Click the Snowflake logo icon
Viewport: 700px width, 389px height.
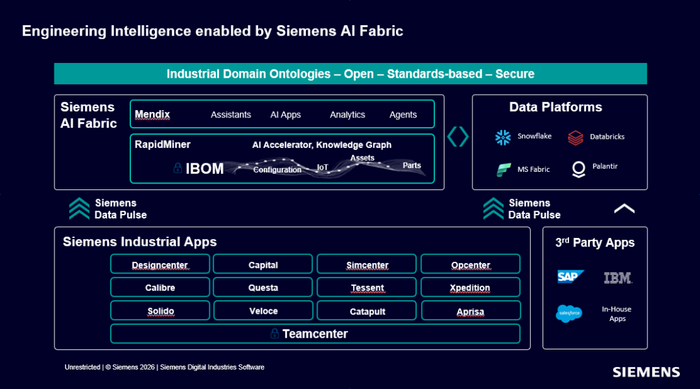(503, 137)
